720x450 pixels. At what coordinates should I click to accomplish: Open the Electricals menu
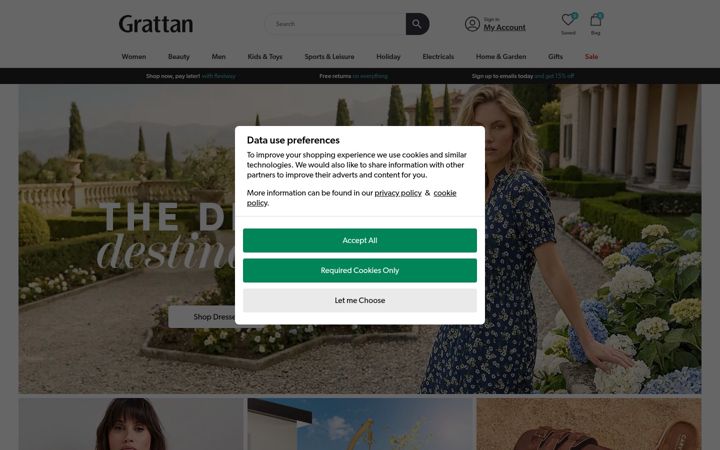click(x=438, y=56)
